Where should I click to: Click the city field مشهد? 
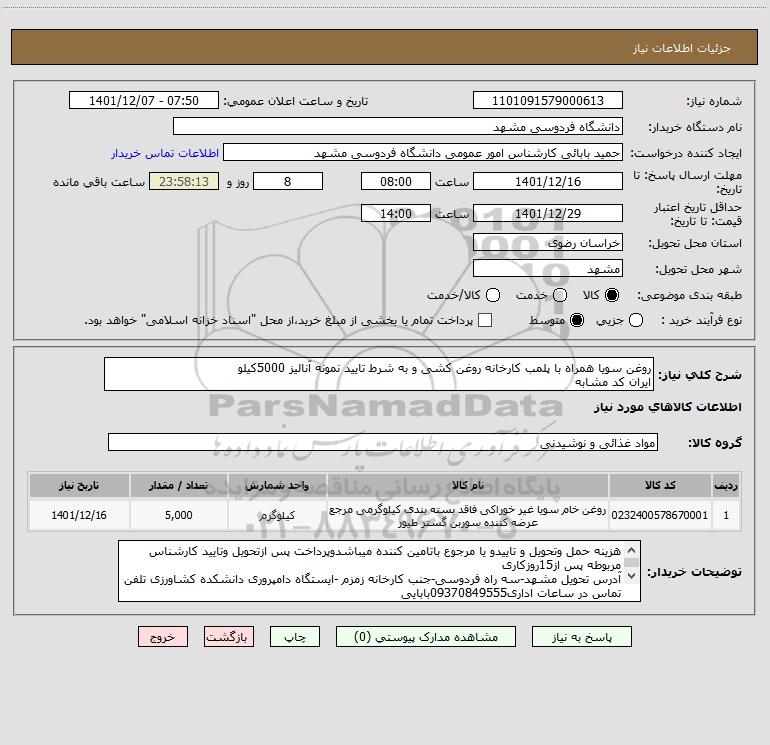click(548, 268)
